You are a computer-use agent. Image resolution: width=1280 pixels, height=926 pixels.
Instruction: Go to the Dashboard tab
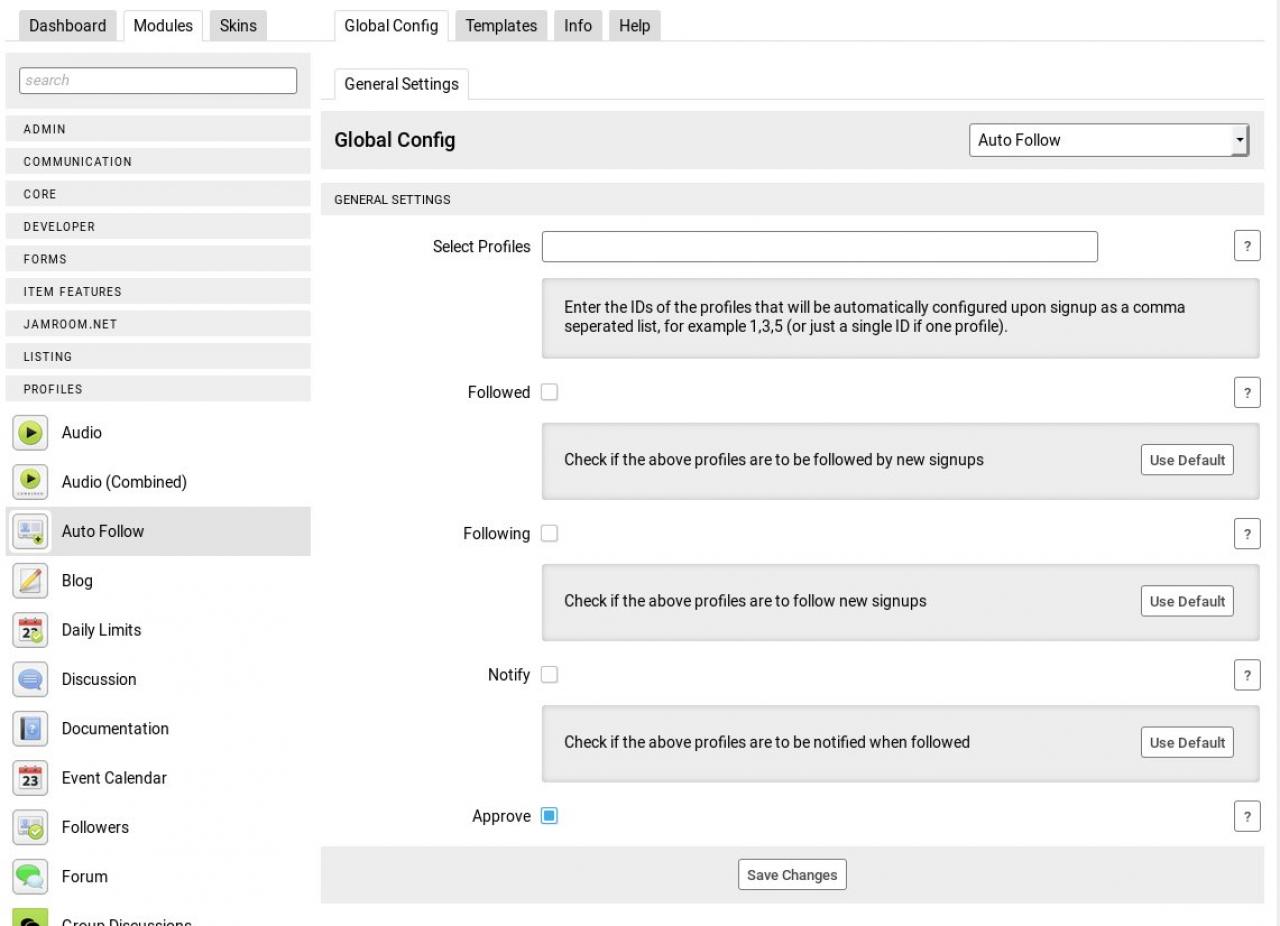[67, 26]
